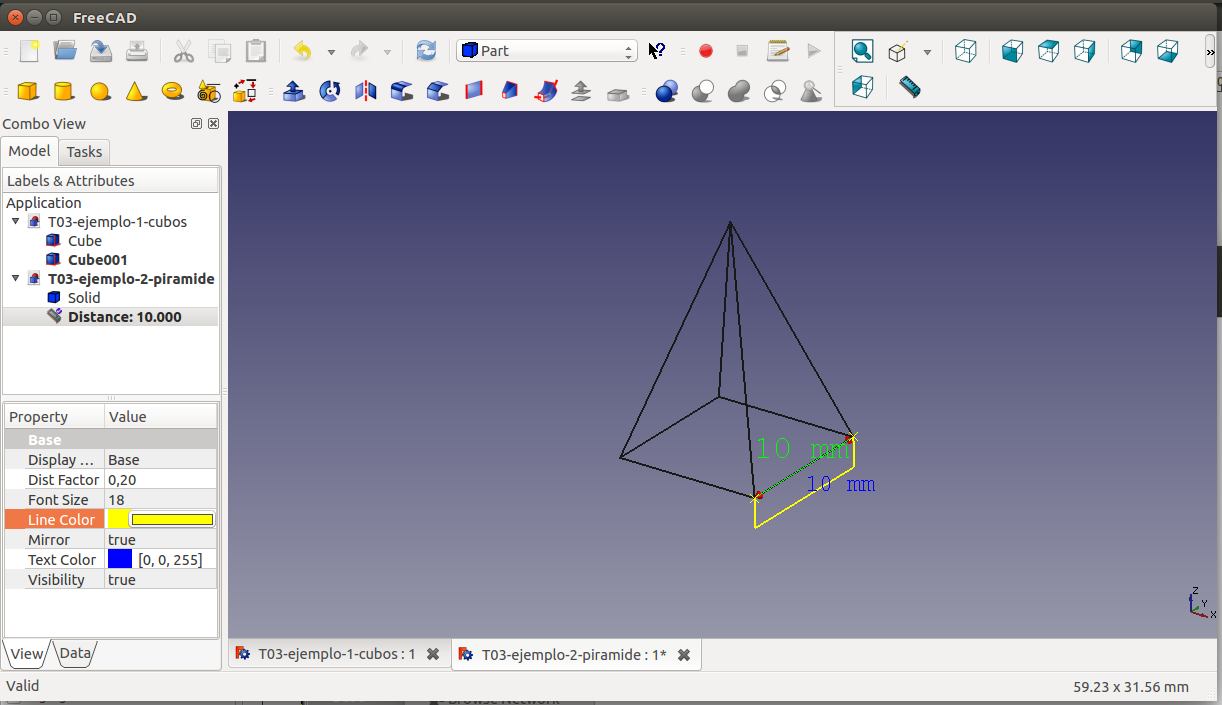Close the T03-ejemplo-1-cubos document tab

click(433, 655)
